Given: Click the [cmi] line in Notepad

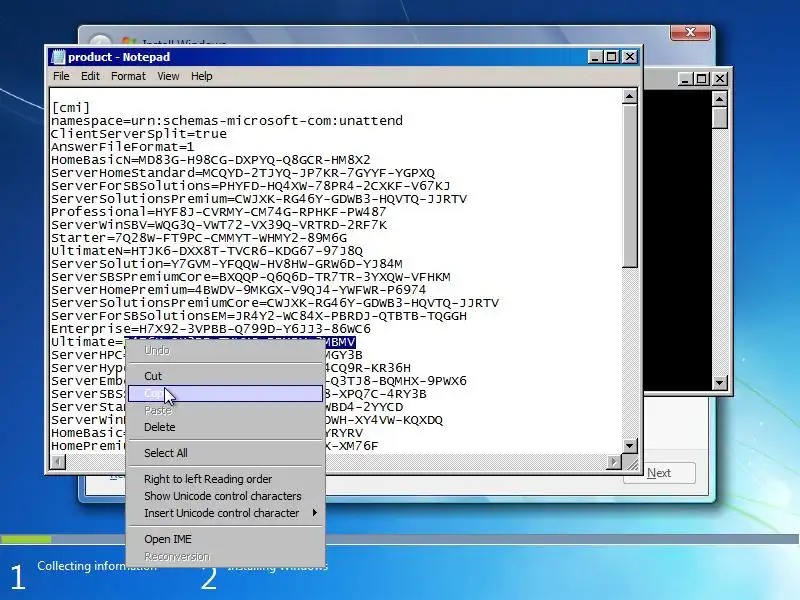Looking at the screenshot, I should tap(70, 108).
